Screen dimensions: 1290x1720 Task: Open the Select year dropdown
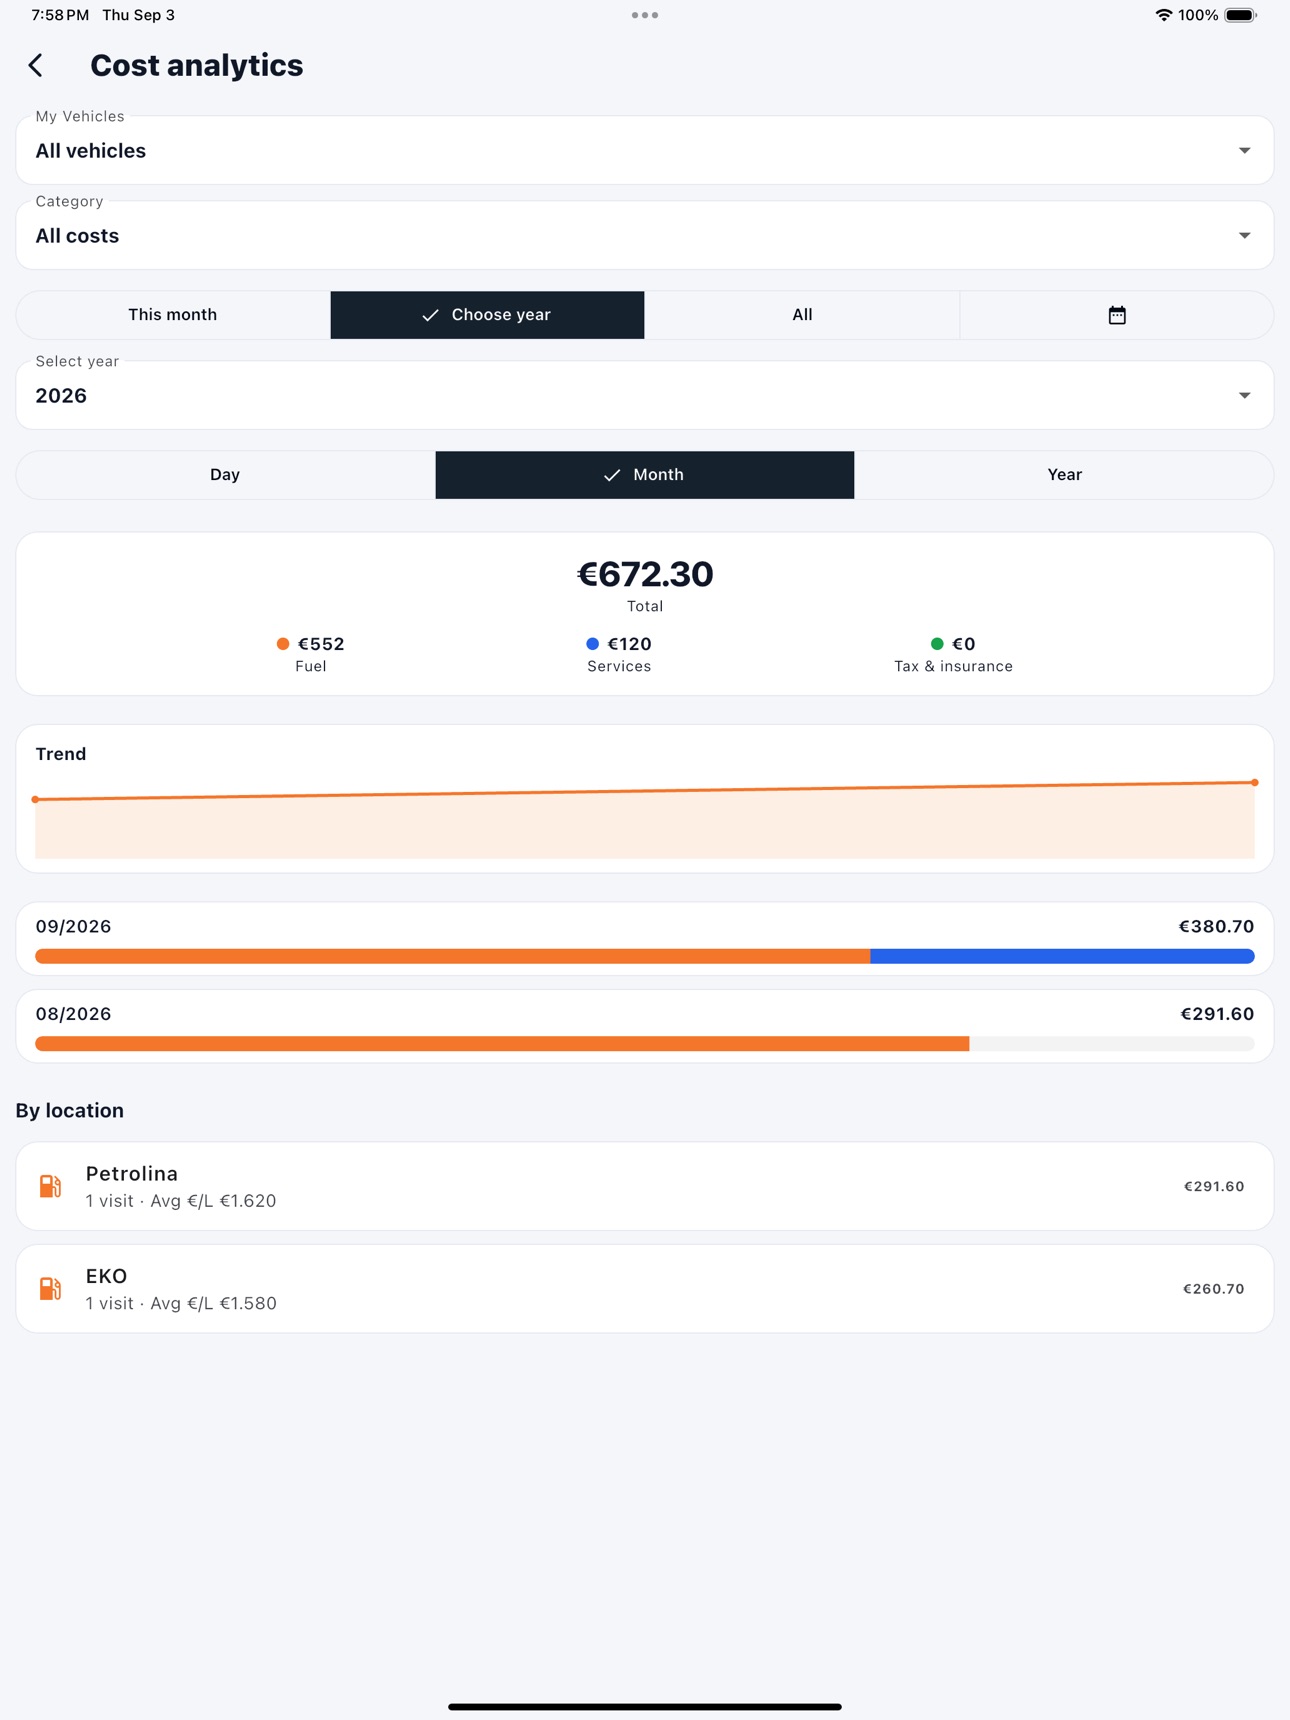coord(645,396)
